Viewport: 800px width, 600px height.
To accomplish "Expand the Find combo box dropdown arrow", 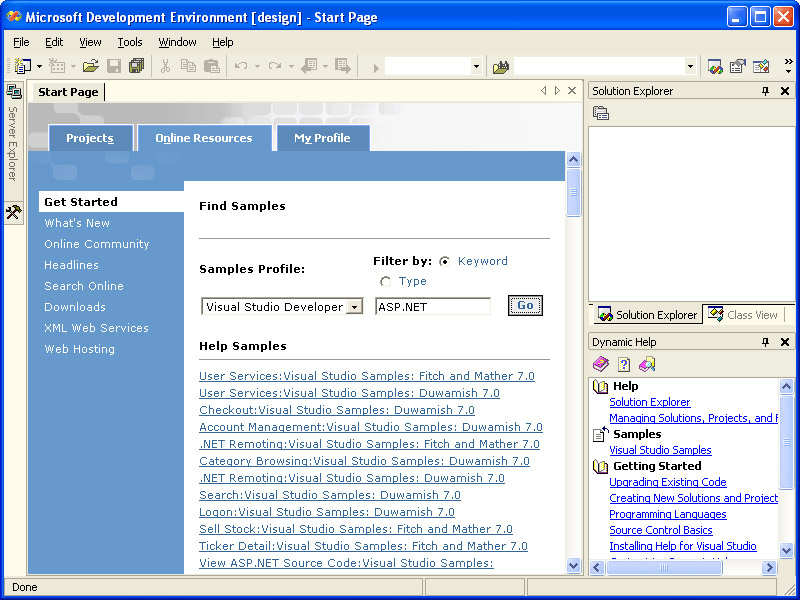I will (x=690, y=66).
